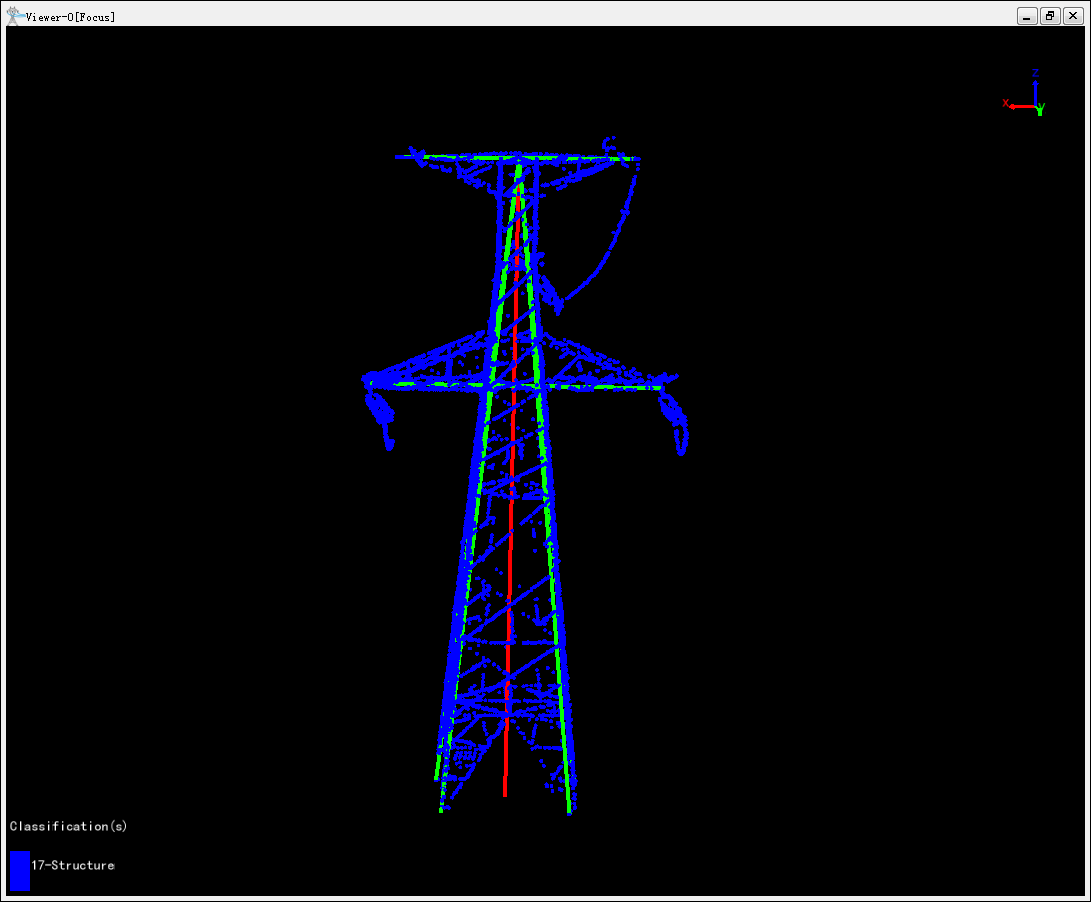Click the Viewer-0[Focus] title text
The image size is (1091, 902).
tap(70, 17)
